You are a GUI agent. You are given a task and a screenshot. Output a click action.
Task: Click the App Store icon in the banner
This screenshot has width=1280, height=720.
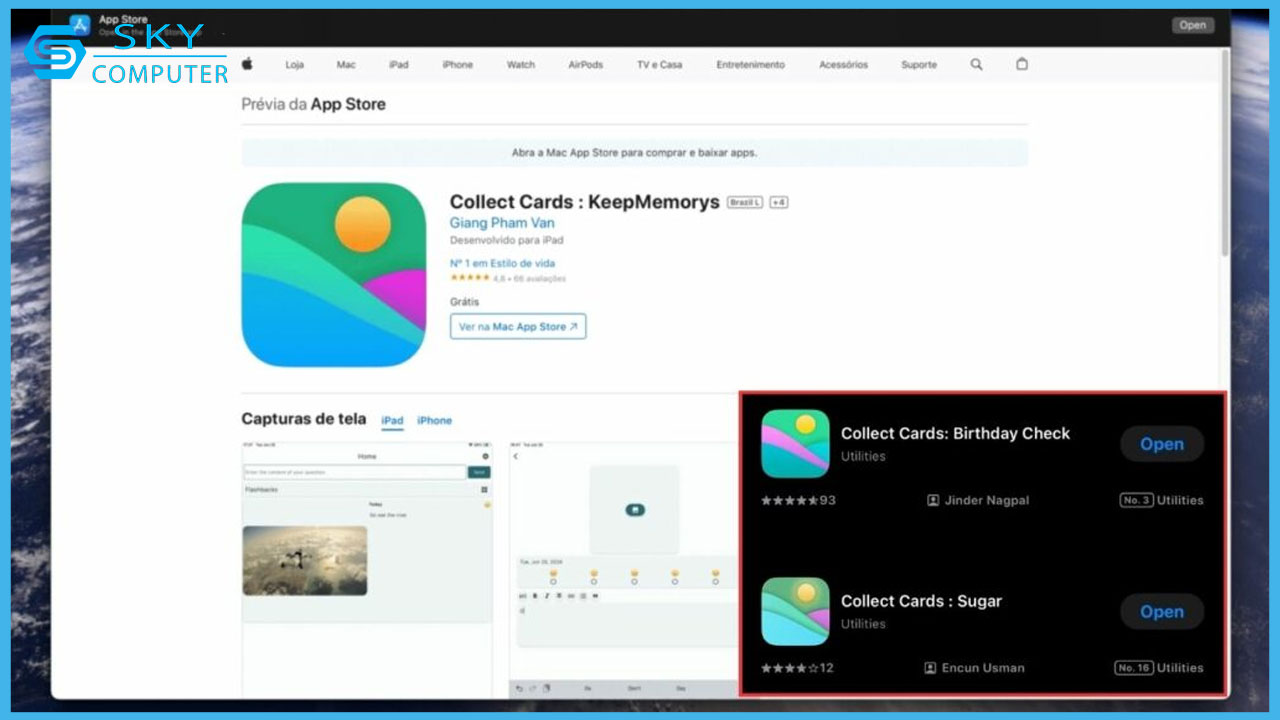pos(78,24)
